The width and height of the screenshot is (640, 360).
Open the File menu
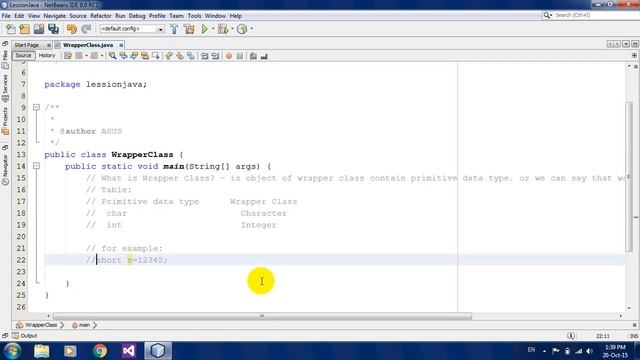point(6,16)
